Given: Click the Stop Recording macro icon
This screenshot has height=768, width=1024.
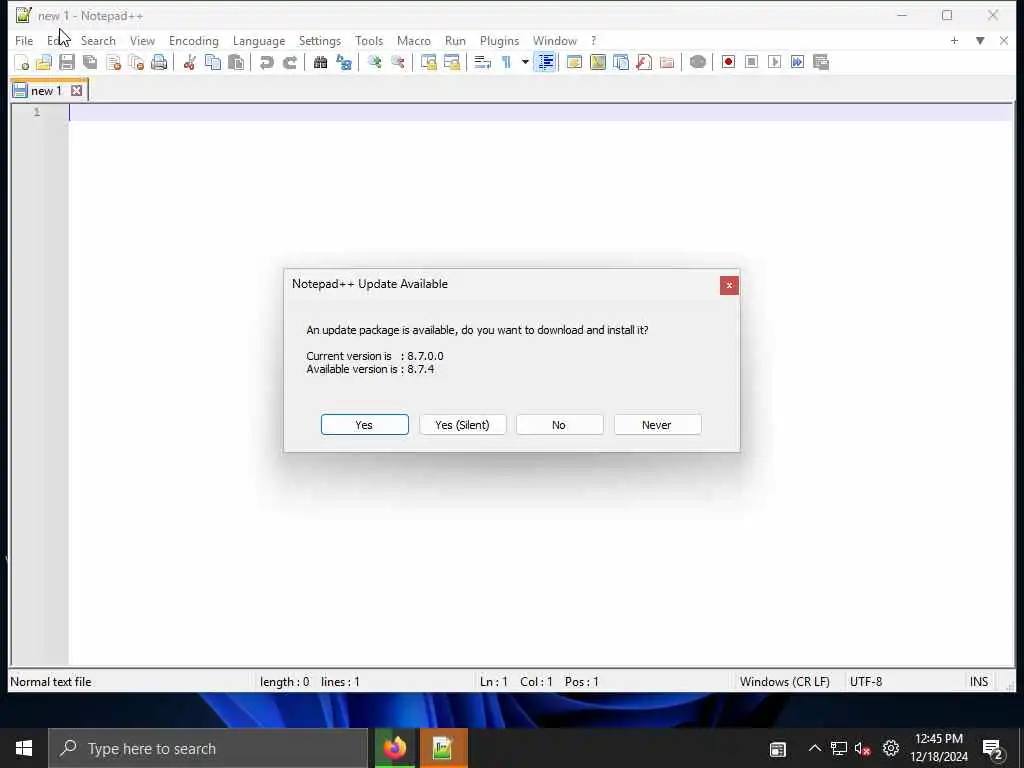Looking at the screenshot, I should [751, 62].
